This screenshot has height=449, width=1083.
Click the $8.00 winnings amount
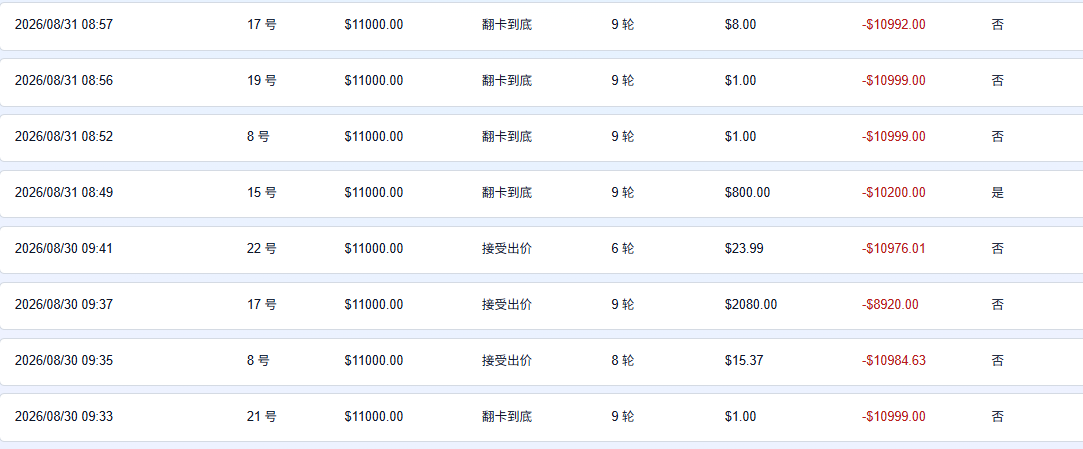pos(740,25)
